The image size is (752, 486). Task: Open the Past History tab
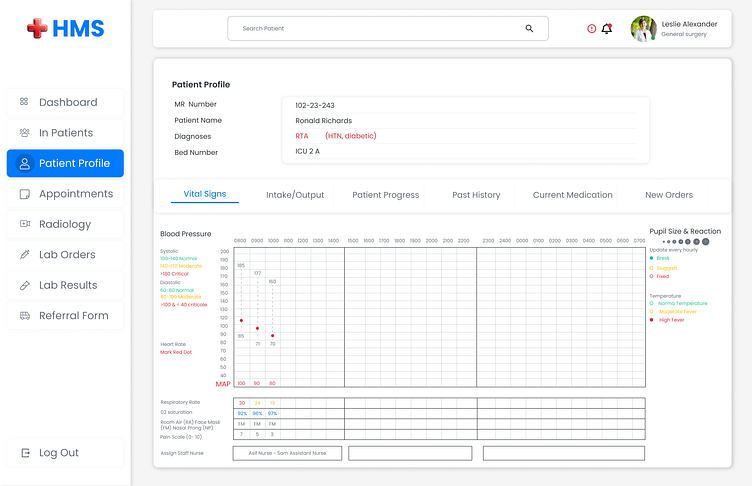pyautogui.click(x=476, y=195)
